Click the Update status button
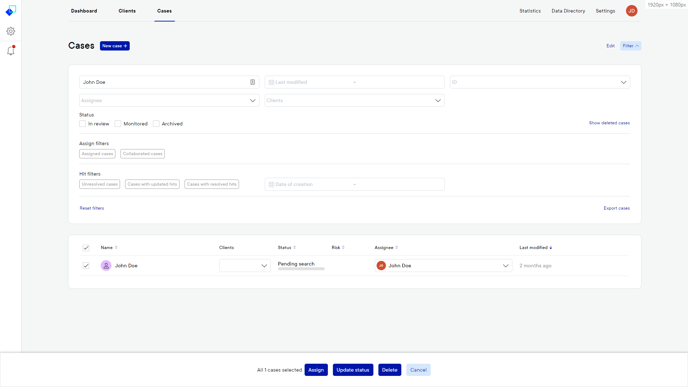The width and height of the screenshot is (688, 387). point(353,370)
